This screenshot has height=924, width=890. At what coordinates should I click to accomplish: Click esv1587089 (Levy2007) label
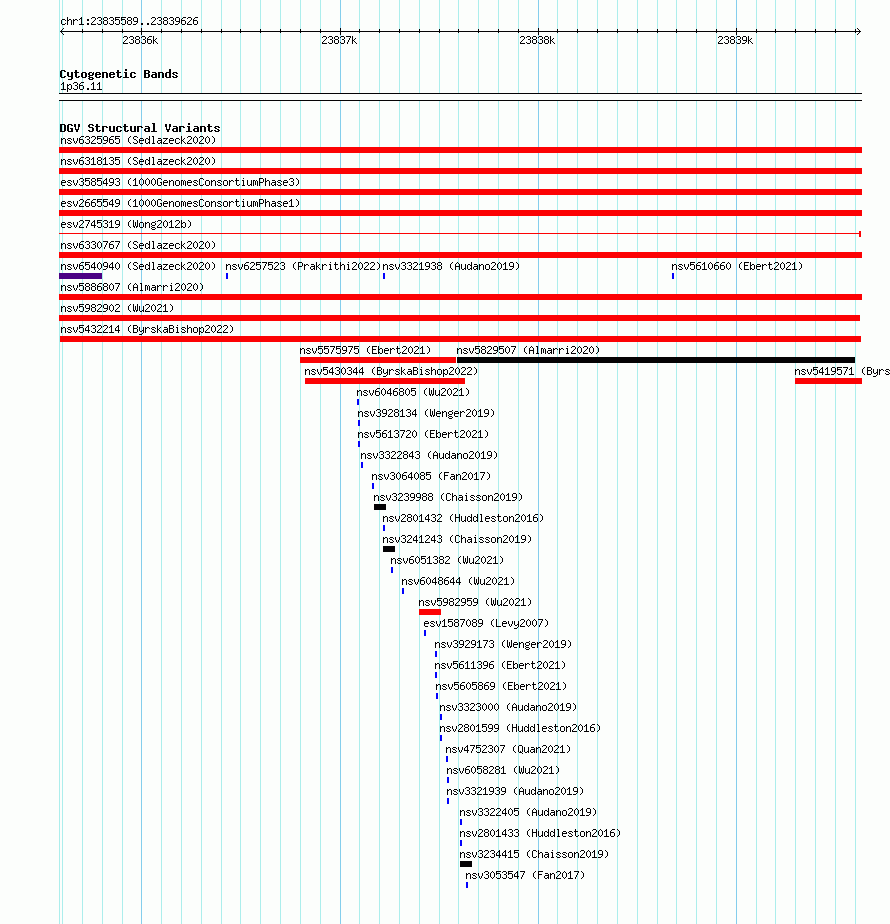pyautogui.click(x=486, y=623)
